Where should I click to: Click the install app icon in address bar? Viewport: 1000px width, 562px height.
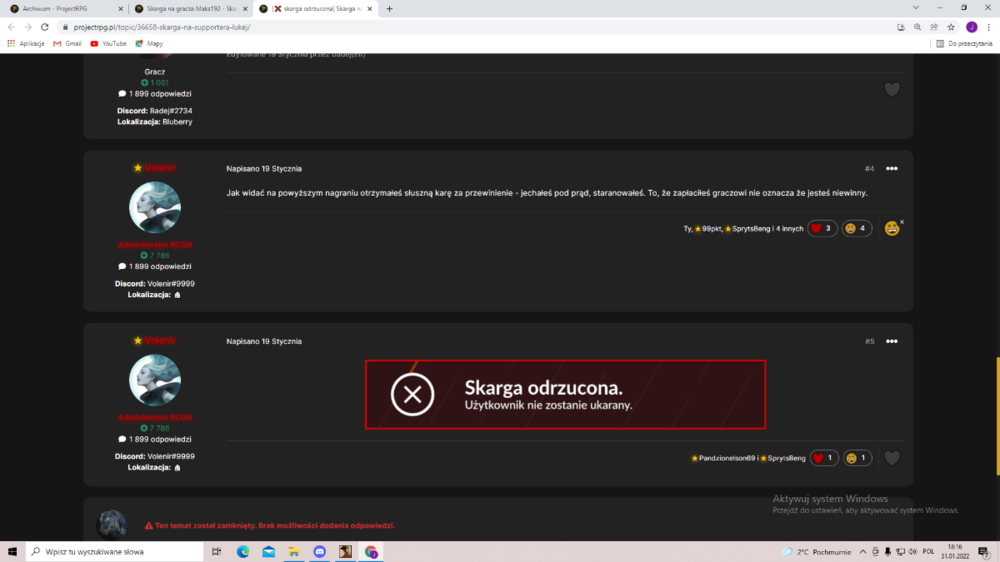[901, 27]
